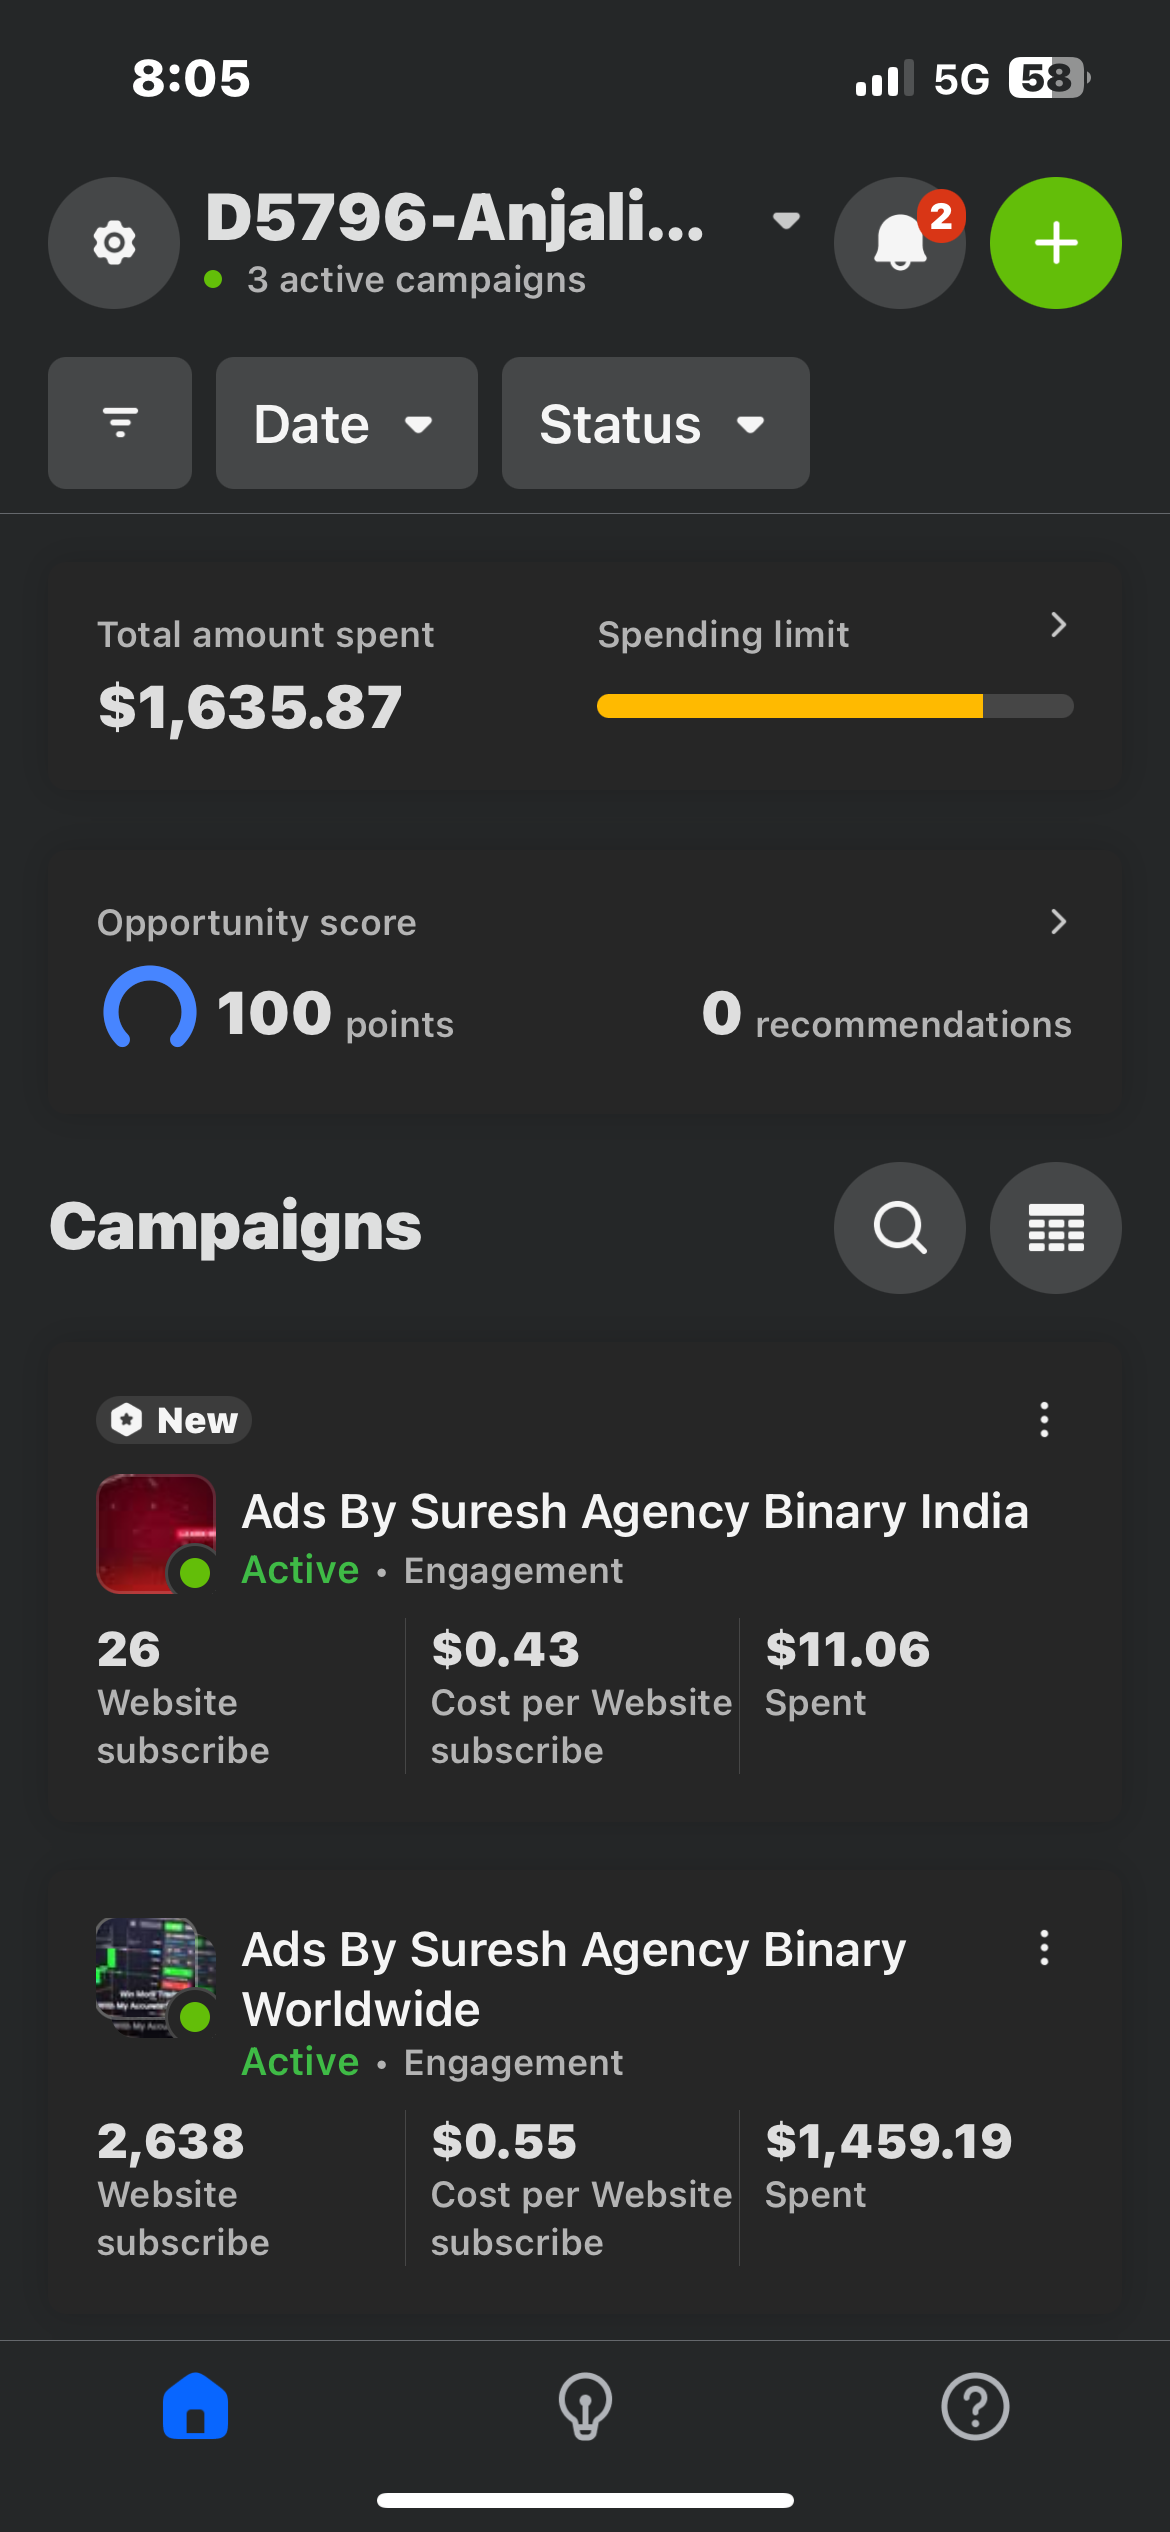Image resolution: width=1170 pixels, height=2532 pixels.
Task: Open Spending limit details chevron
Action: coord(1058,625)
